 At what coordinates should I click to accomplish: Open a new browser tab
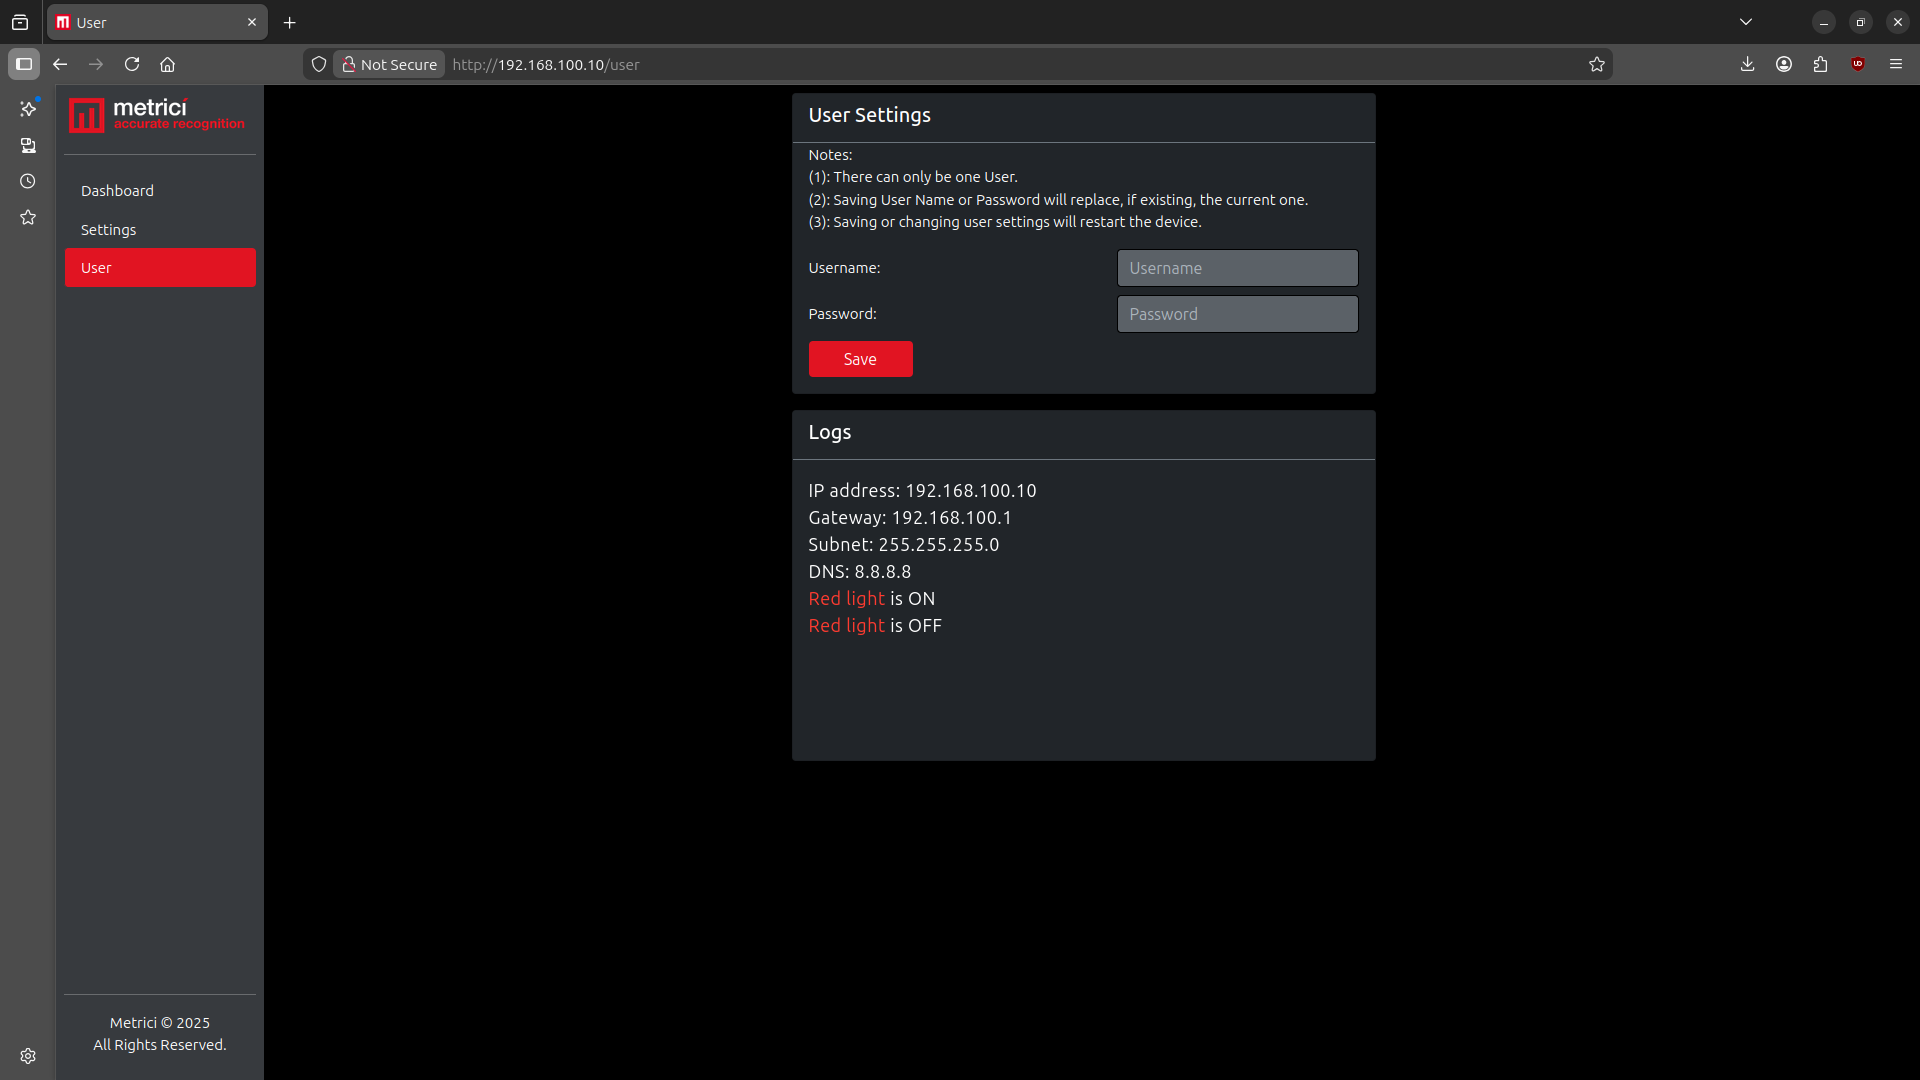pyautogui.click(x=290, y=22)
